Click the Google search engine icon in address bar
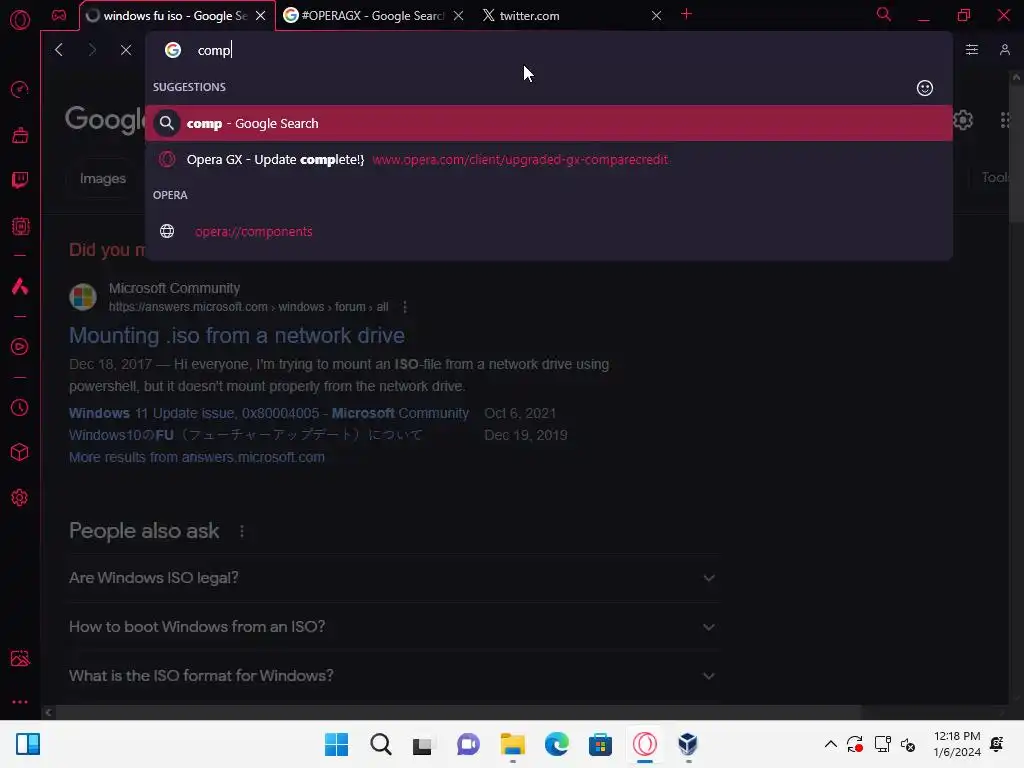The width and height of the screenshot is (1024, 768). (172, 50)
